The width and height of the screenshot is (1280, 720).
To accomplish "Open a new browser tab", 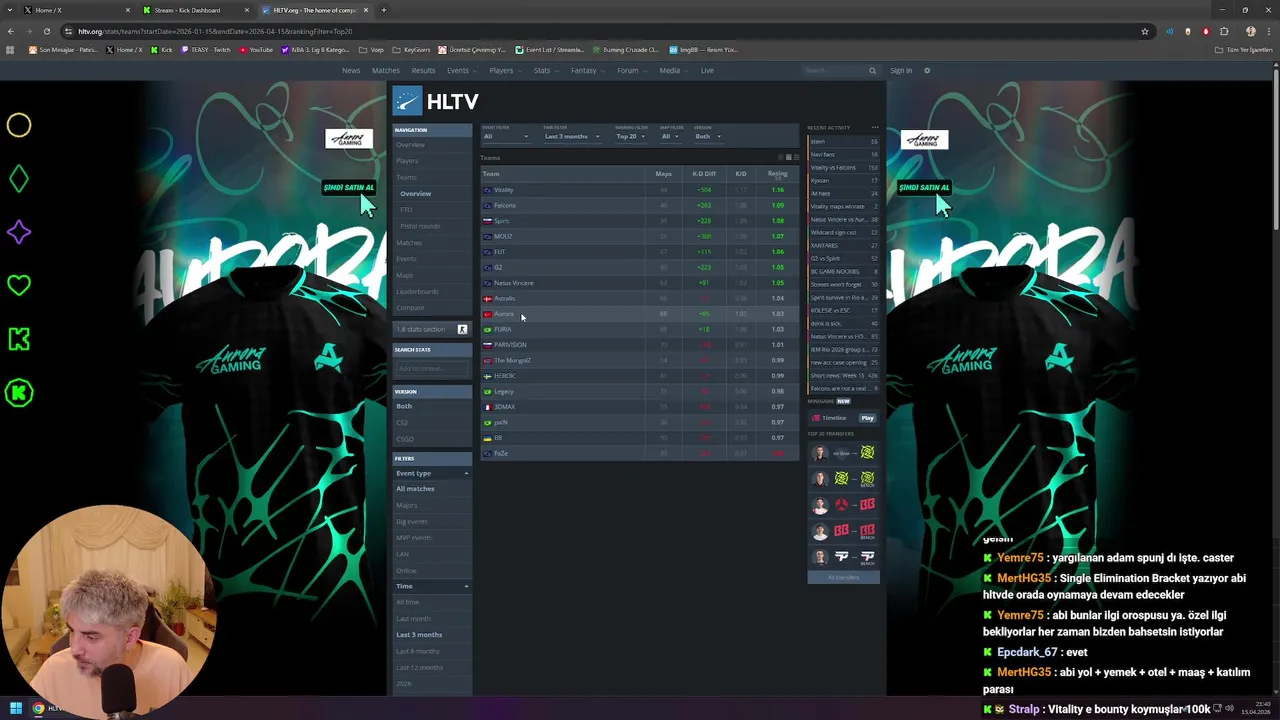I will [x=384, y=10].
